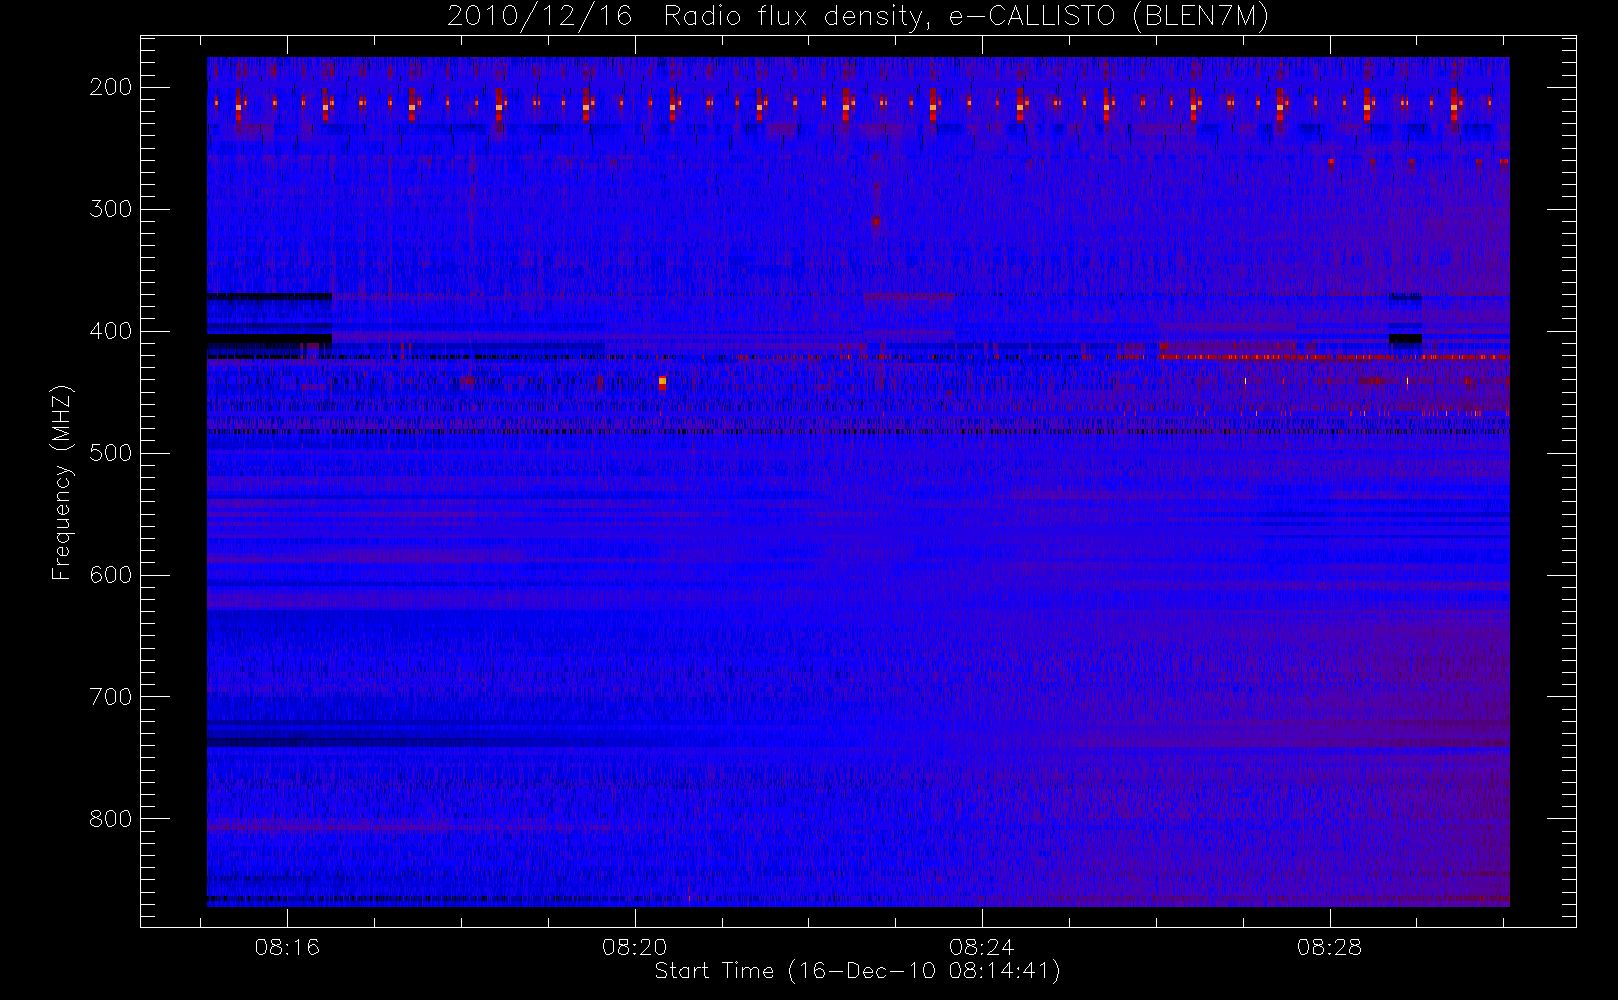Image resolution: width=1618 pixels, height=1000 pixels.
Task: Click the 200 frequency tick label
Action: [111, 87]
